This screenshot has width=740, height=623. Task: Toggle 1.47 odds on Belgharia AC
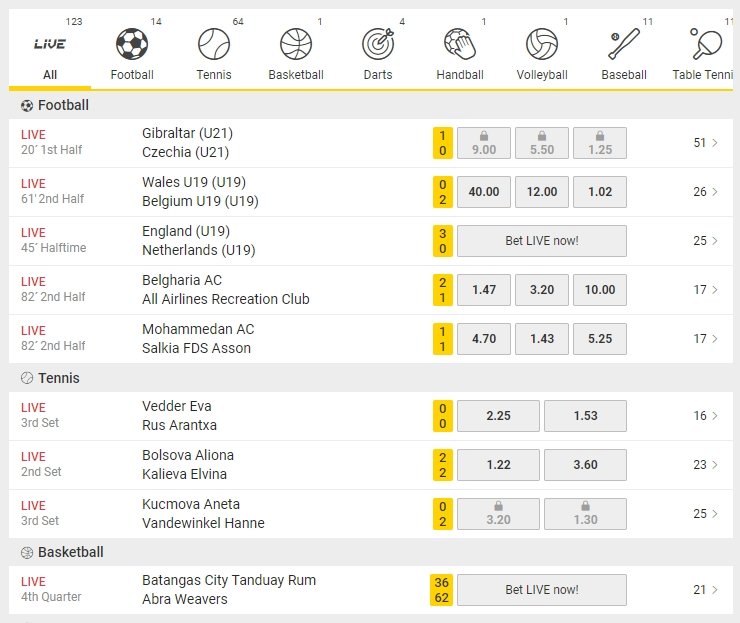484,290
